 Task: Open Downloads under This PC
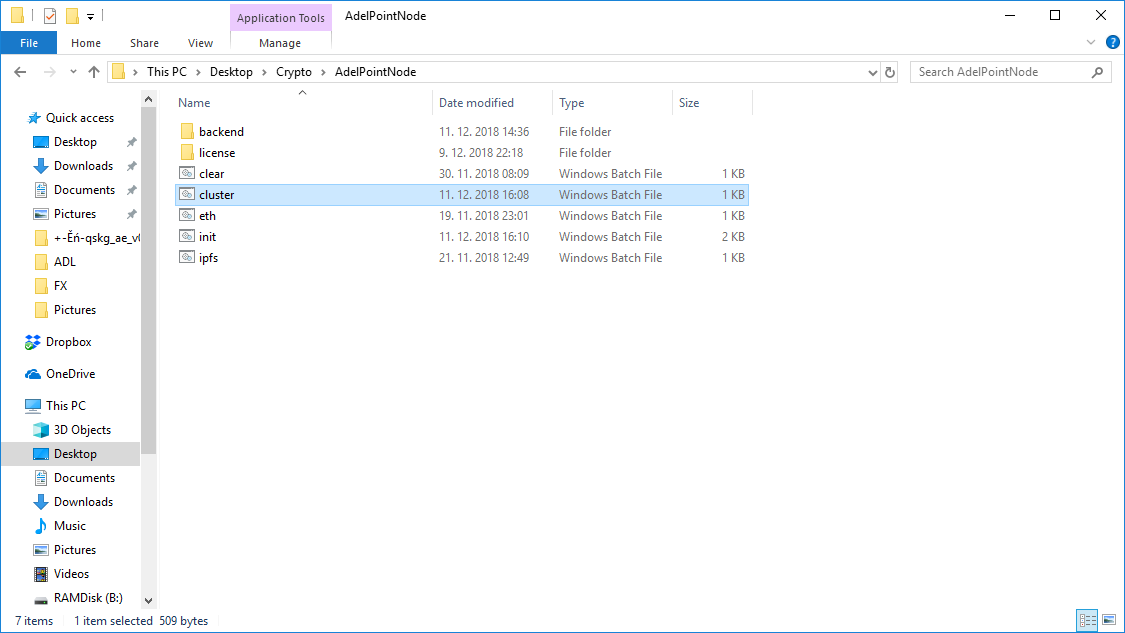click(83, 502)
